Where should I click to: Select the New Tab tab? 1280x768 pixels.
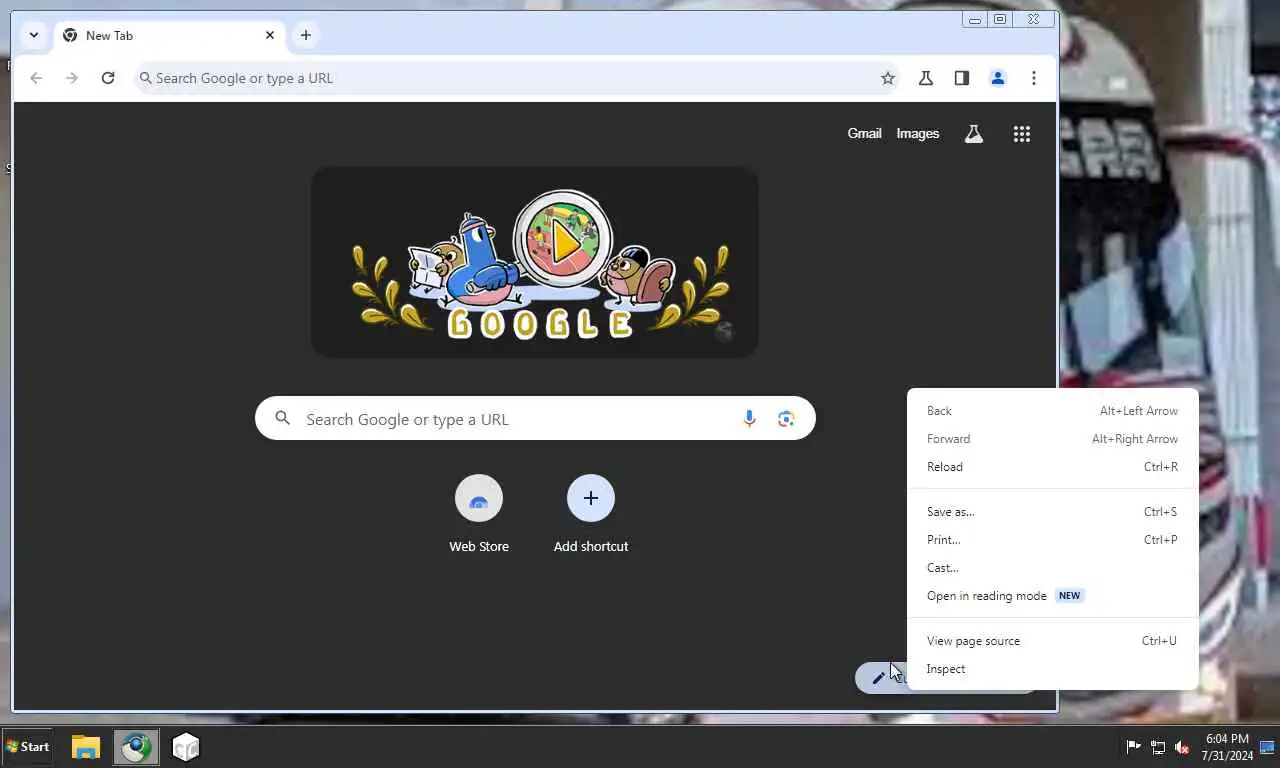pos(169,35)
